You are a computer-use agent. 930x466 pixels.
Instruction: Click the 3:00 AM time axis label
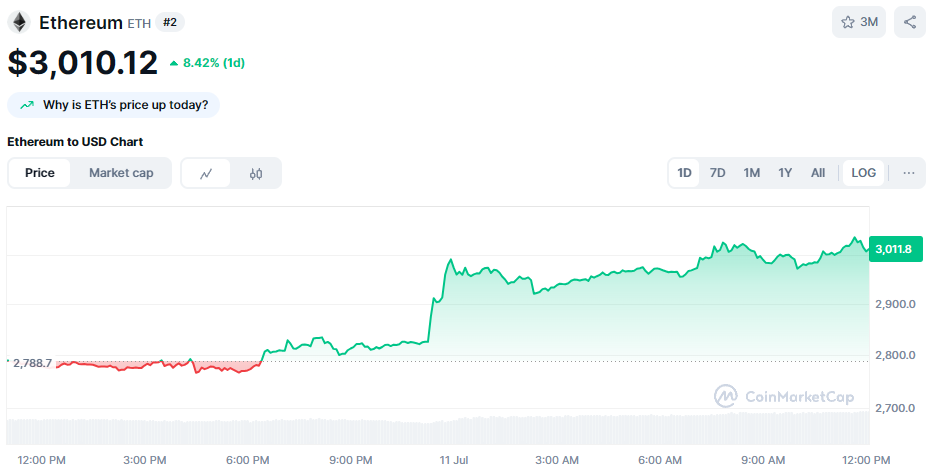pos(557,460)
